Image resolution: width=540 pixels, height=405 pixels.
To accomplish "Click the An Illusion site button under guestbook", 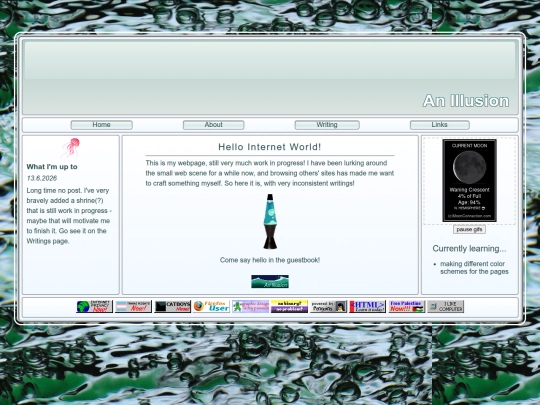I will (x=270, y=281).
